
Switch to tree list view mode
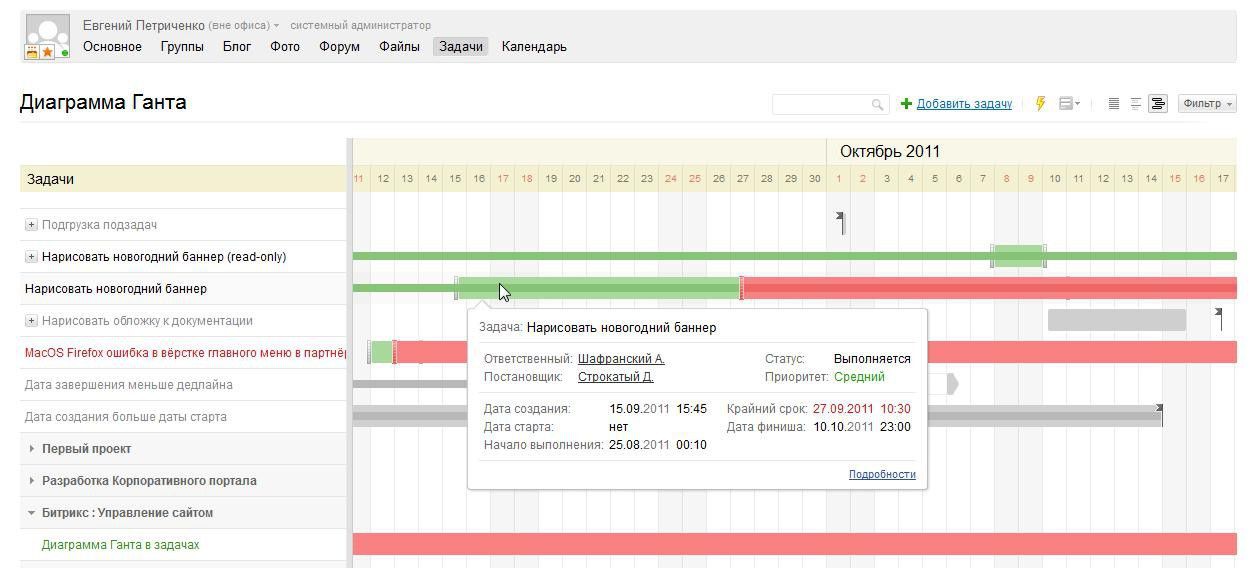[1136, 103]
